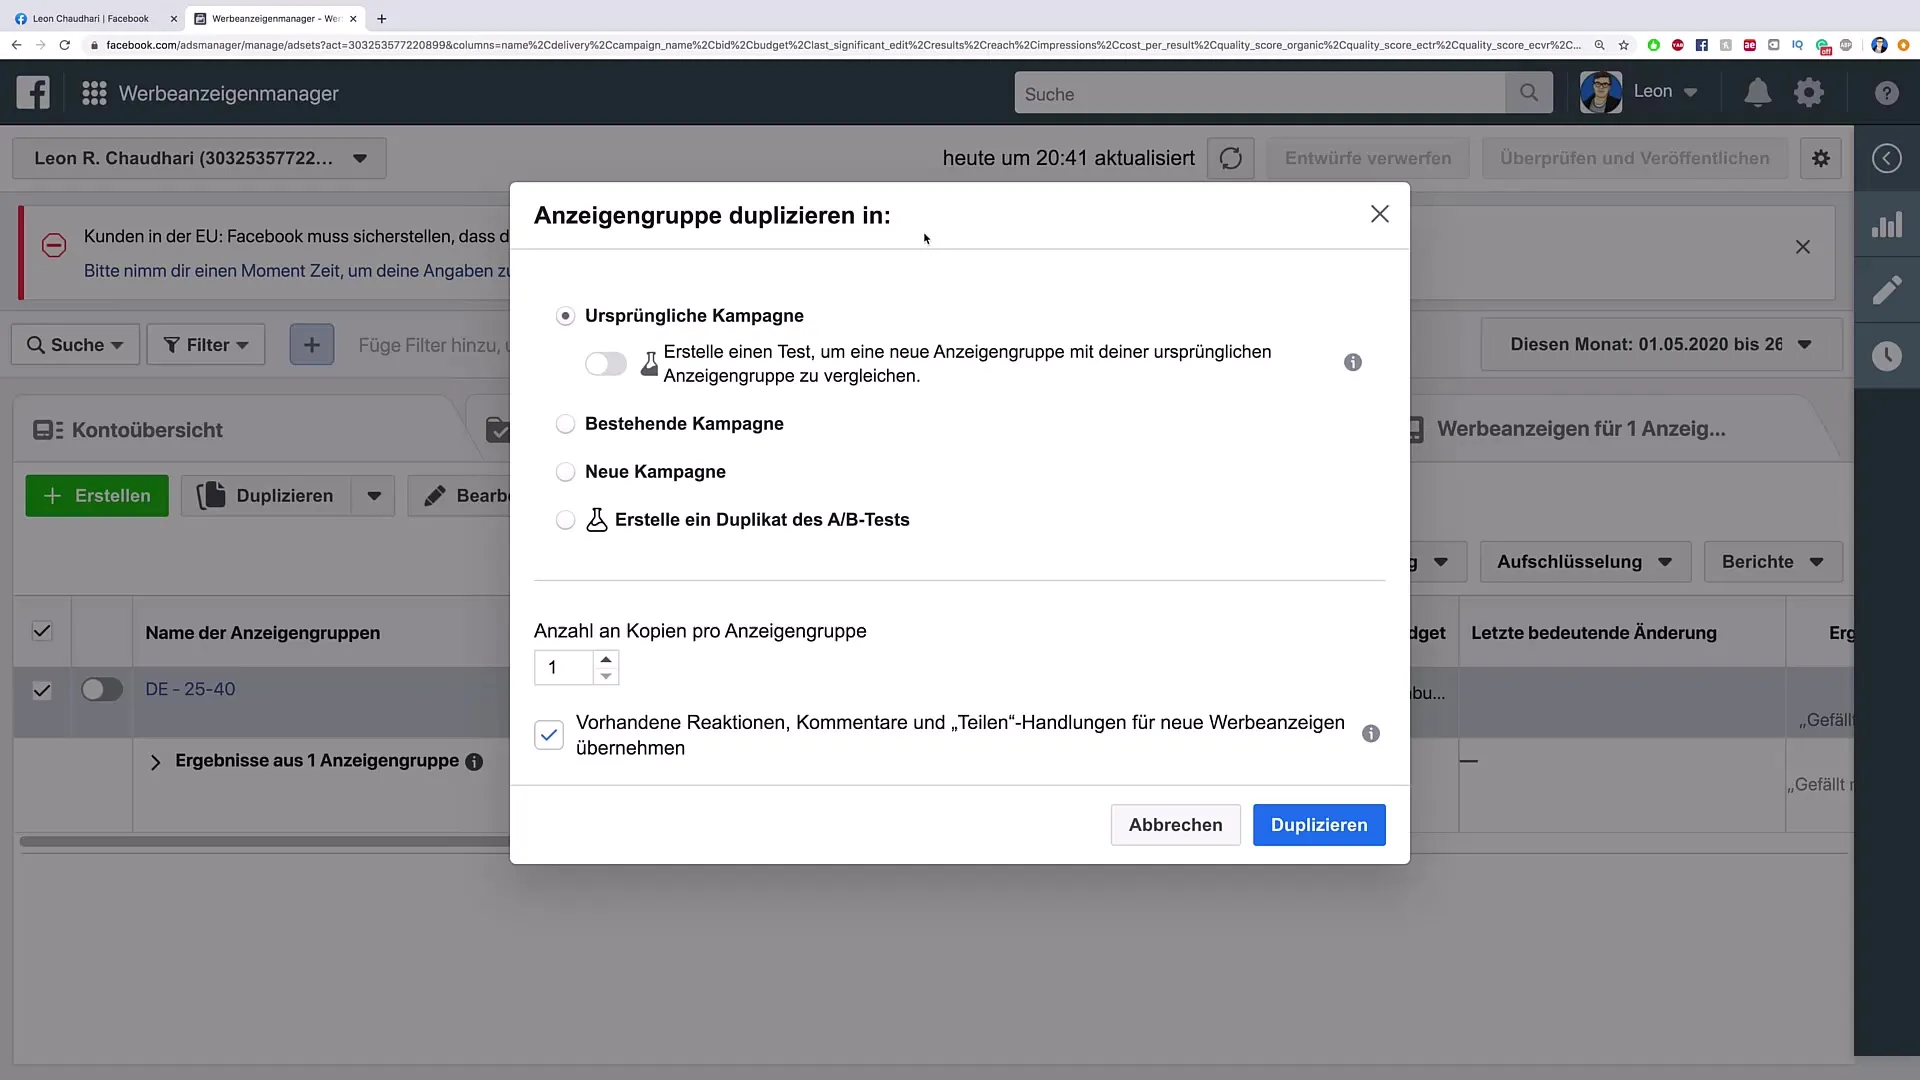This screenshot has width=1920, height=1080.
Task: Click the Leon profile avatar
Action: (1601, 93)
